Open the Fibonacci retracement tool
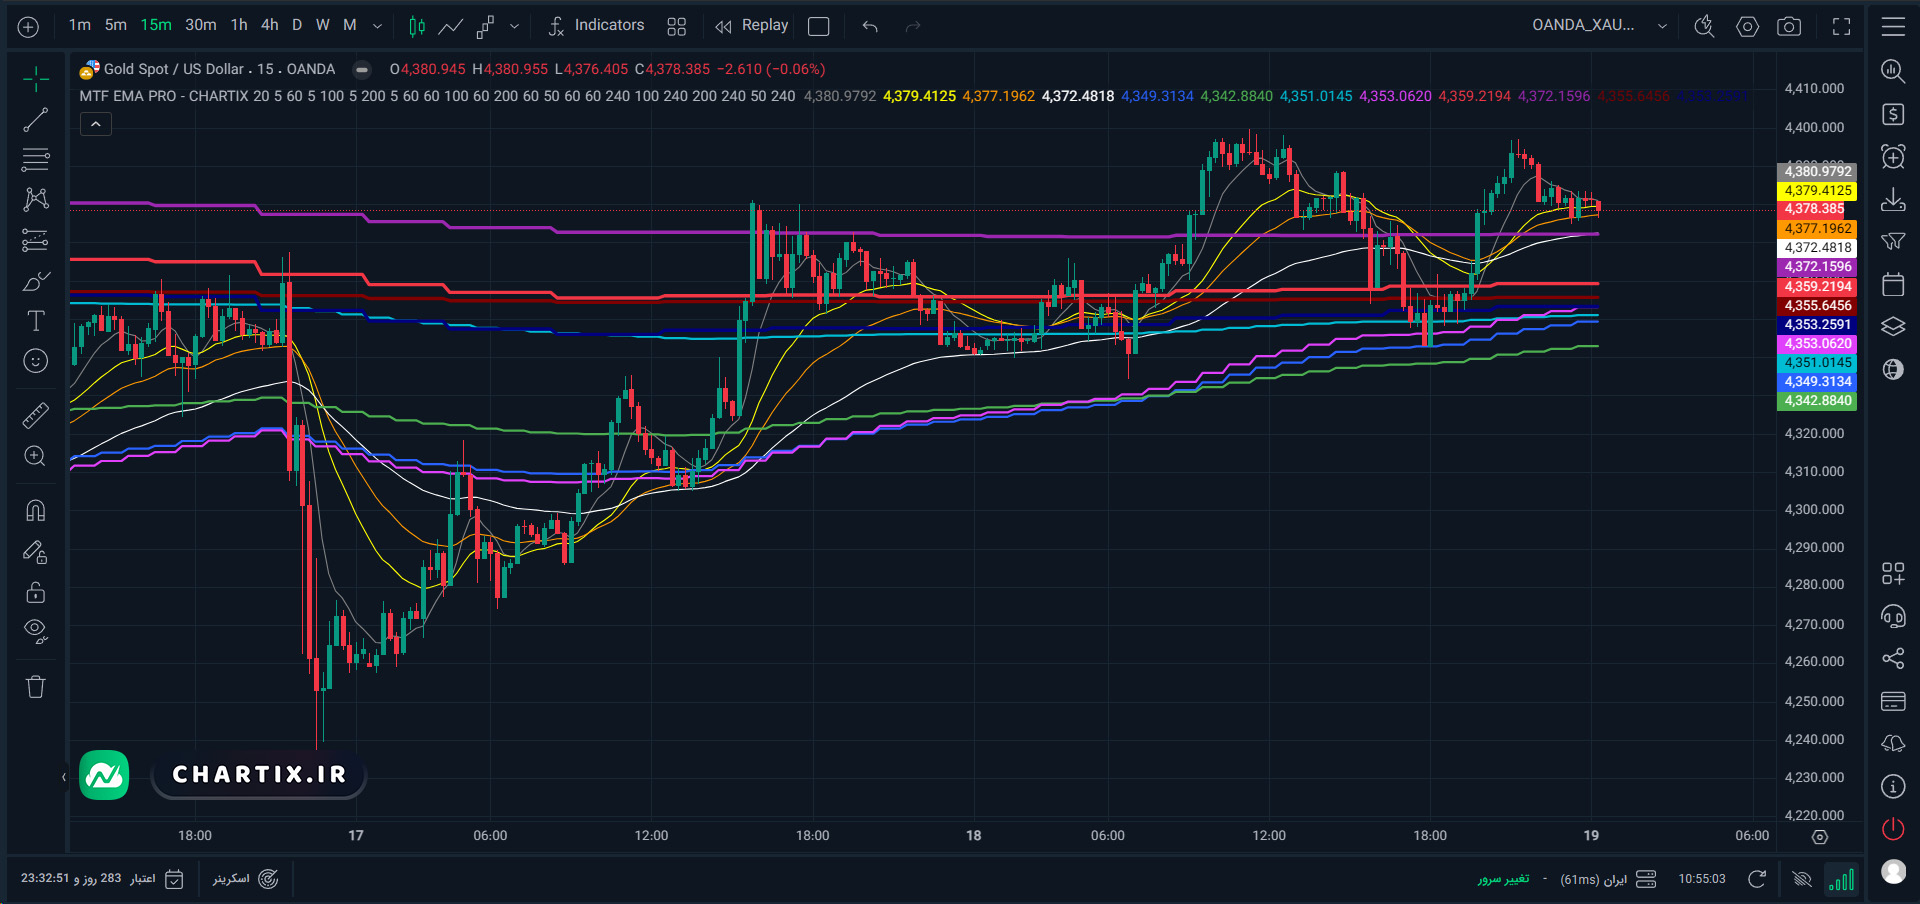 [x=36, y=159]
